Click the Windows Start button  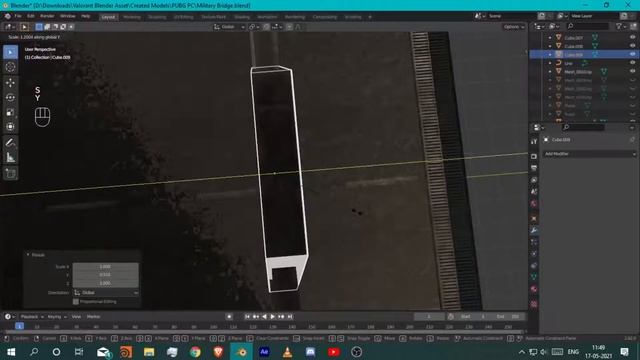(x=11, y=352)
